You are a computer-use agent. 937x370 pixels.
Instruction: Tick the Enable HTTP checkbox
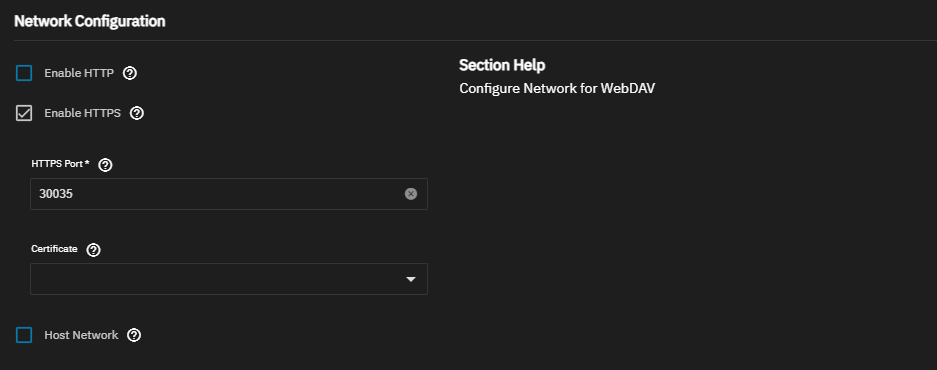[24, 74]
